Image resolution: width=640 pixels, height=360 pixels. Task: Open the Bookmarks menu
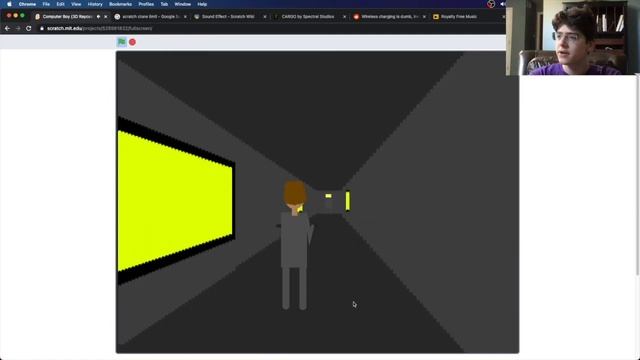pyautogui.click(x=120, y=4)
